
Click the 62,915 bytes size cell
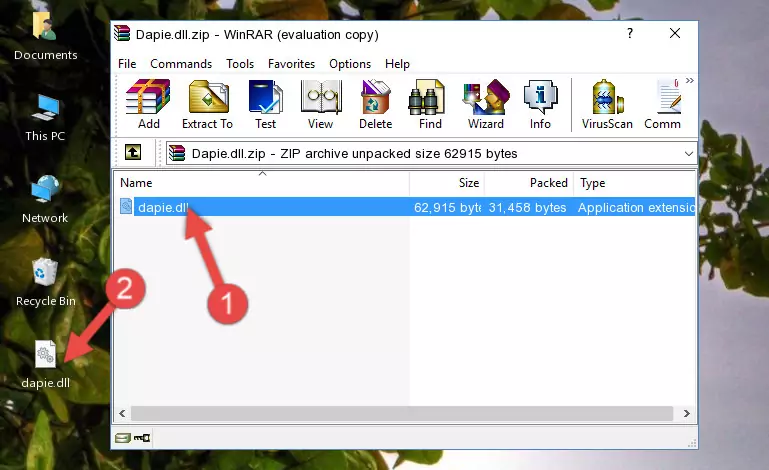tap(447, 208)
